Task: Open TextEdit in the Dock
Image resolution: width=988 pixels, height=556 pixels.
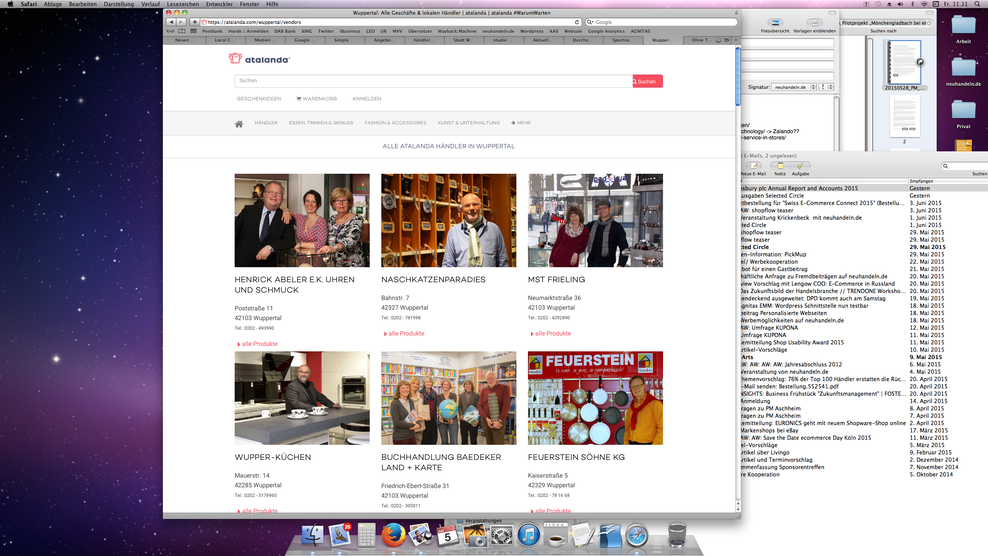Action: point(583,535)
